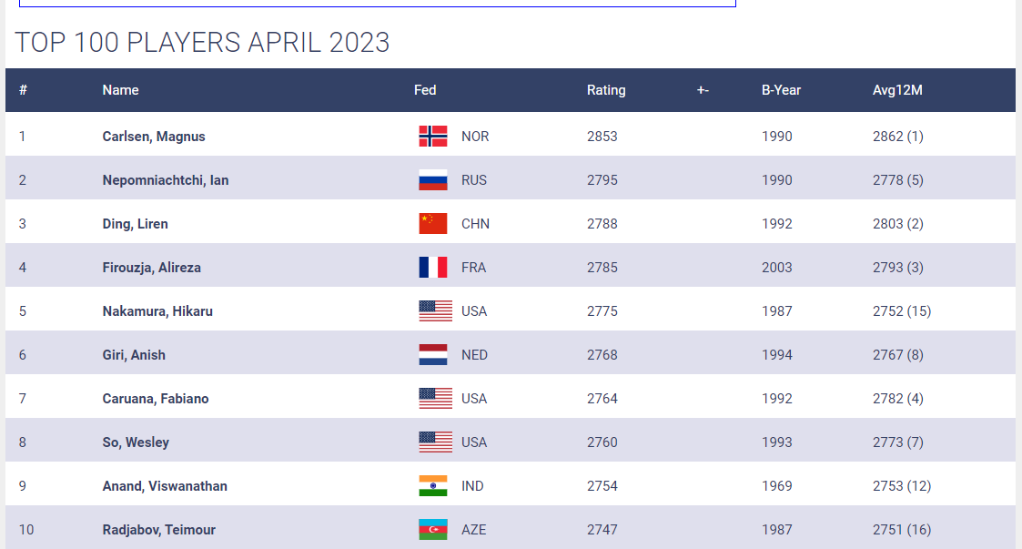This screenshot has width=1022, height=549.
Task: Click Radjabov, Teimour name link
Action: [158, 530]
